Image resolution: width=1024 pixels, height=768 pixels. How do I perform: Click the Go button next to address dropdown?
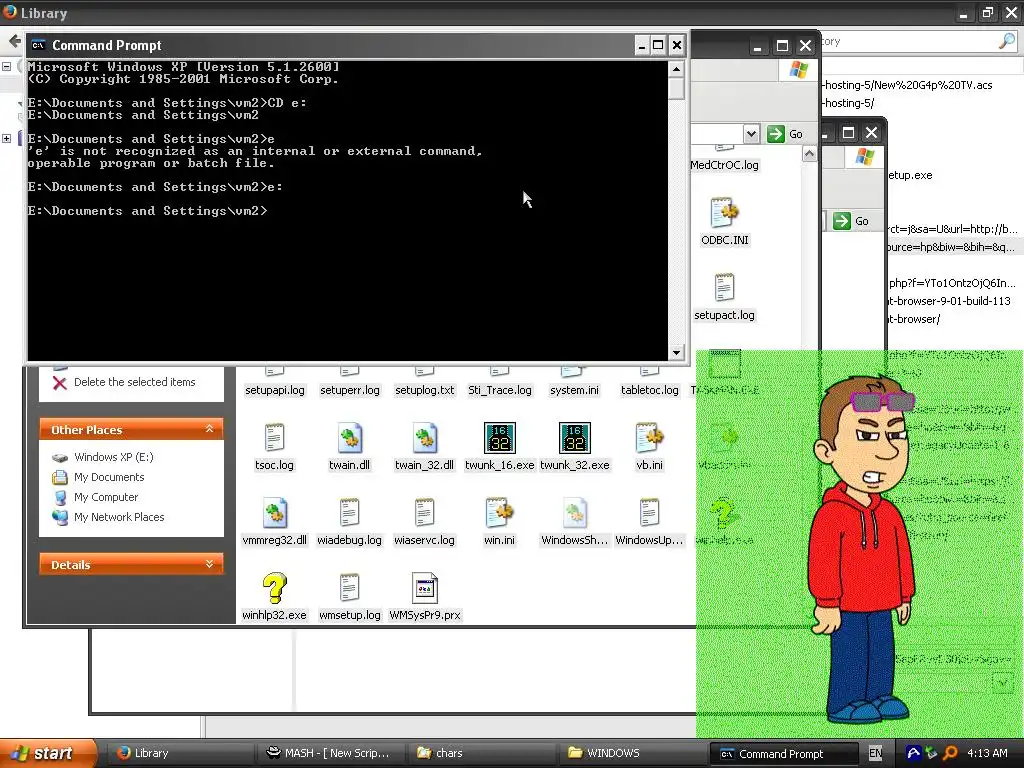point(785,134)
